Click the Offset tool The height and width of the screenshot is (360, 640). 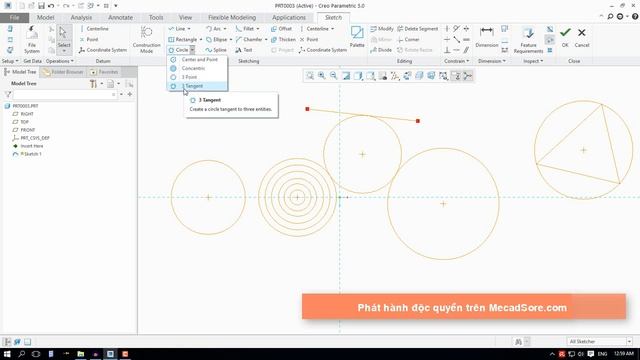(x=281, y=29)
